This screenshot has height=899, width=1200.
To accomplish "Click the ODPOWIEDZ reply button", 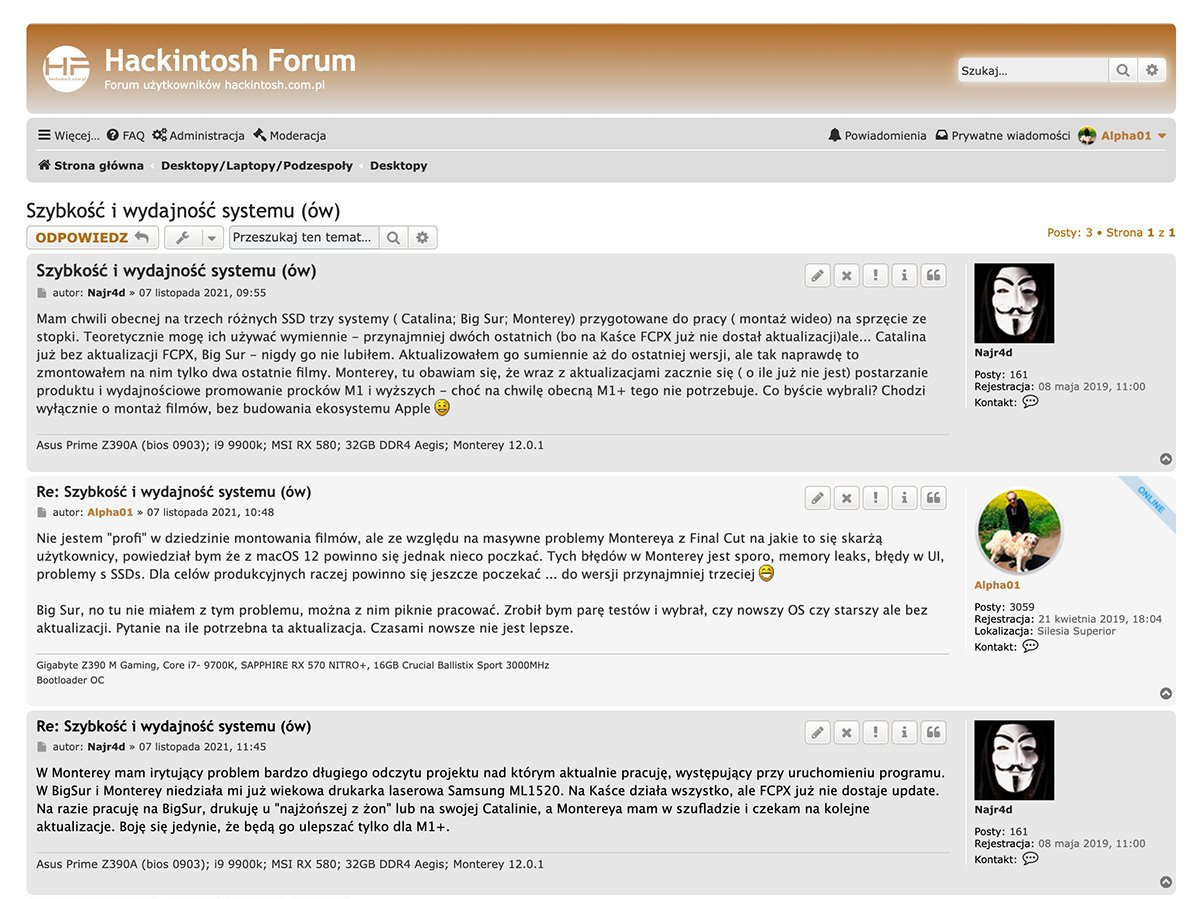I will 92,237.
